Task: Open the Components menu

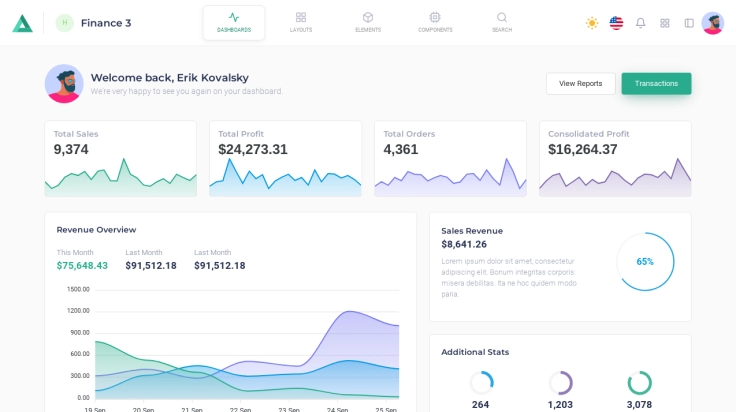Action: click(x=435, y=22)
